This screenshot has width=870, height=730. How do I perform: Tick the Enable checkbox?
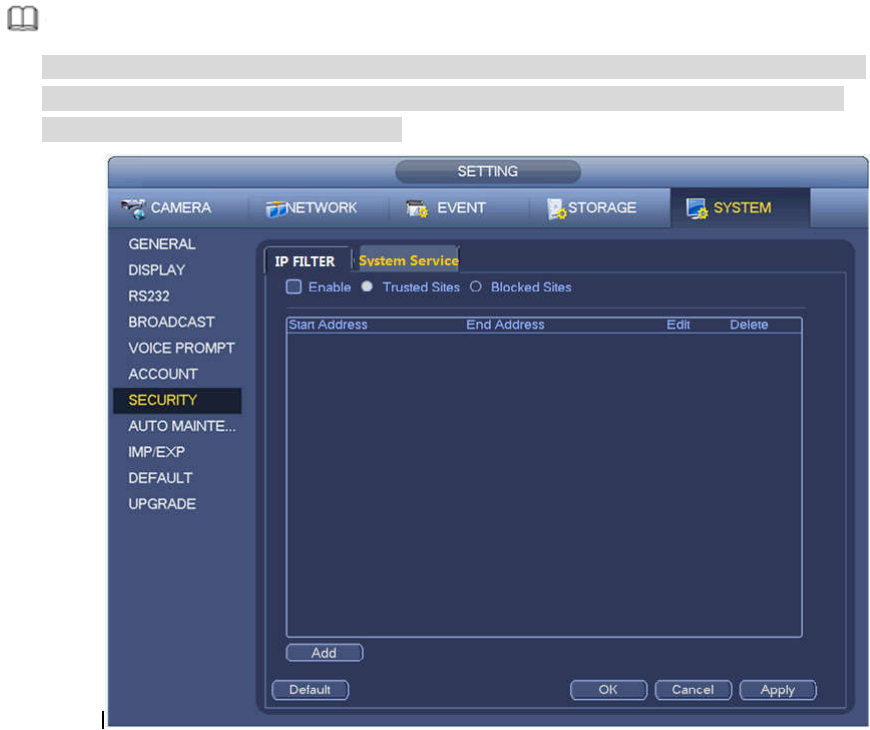(294, 287)
